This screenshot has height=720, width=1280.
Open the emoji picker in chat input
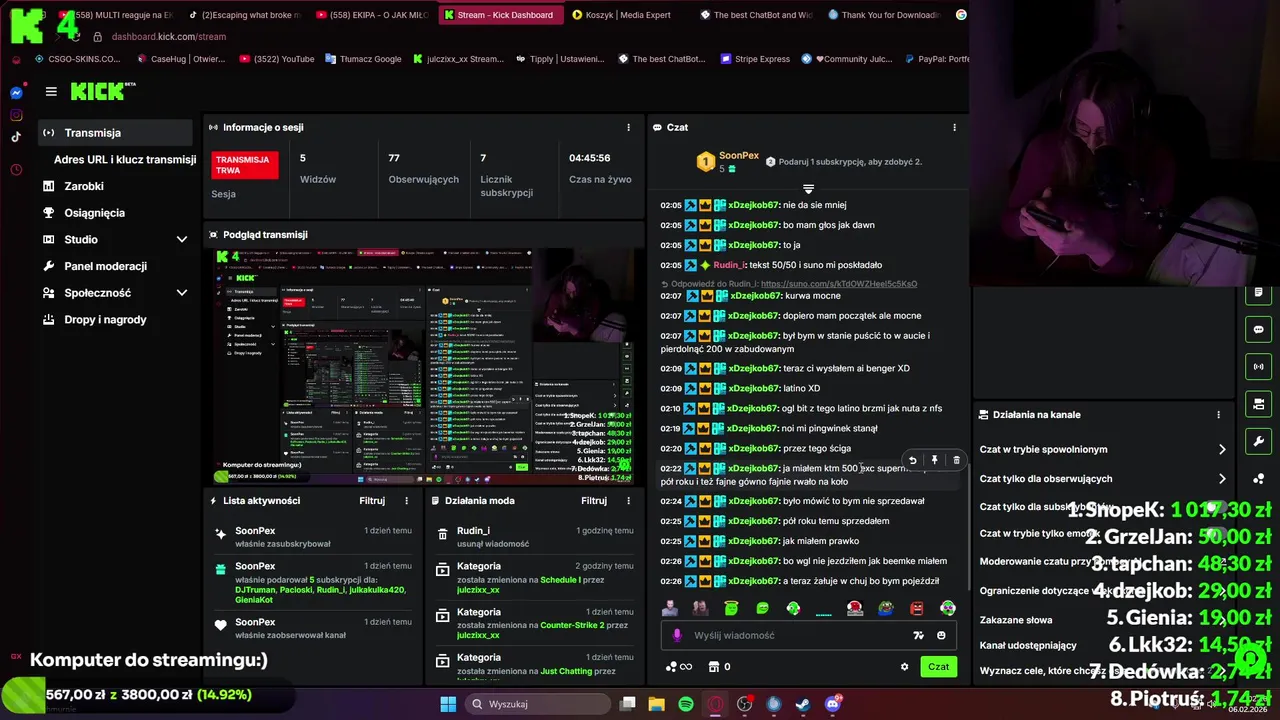(x=941, y=635)
